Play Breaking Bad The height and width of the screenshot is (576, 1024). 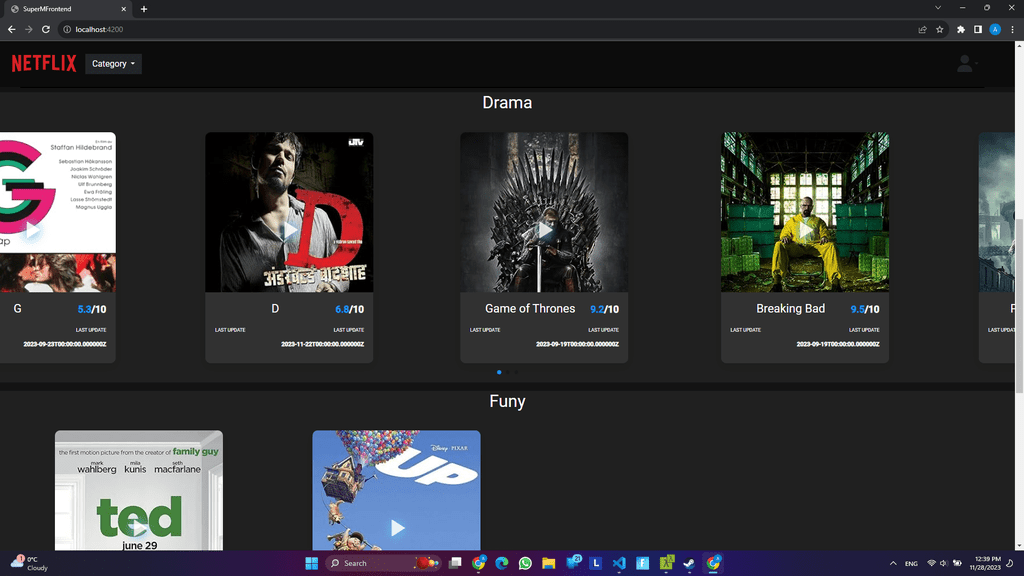click(x=805, y=230)
